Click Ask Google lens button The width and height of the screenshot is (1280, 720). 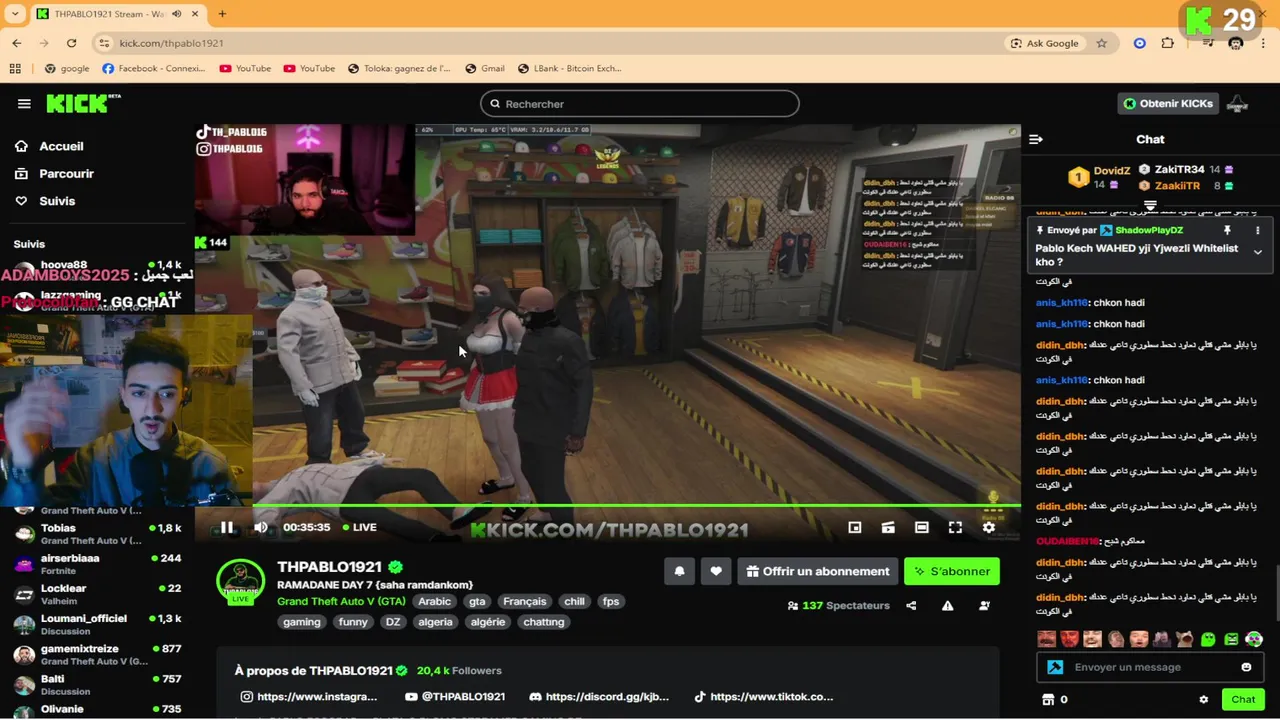[1044, 43]
